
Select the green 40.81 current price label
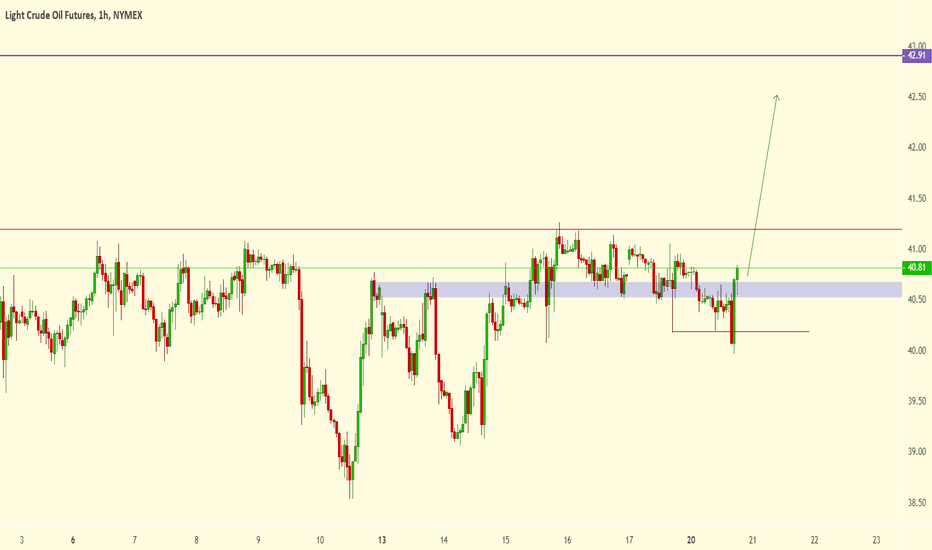coord(917,268)
